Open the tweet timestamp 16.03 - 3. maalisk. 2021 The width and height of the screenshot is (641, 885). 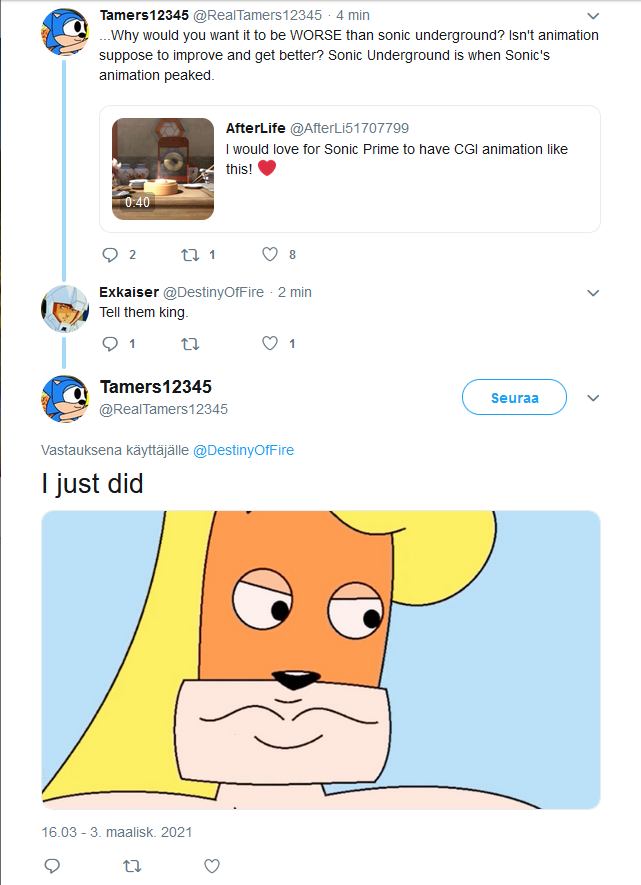[117, 832]
